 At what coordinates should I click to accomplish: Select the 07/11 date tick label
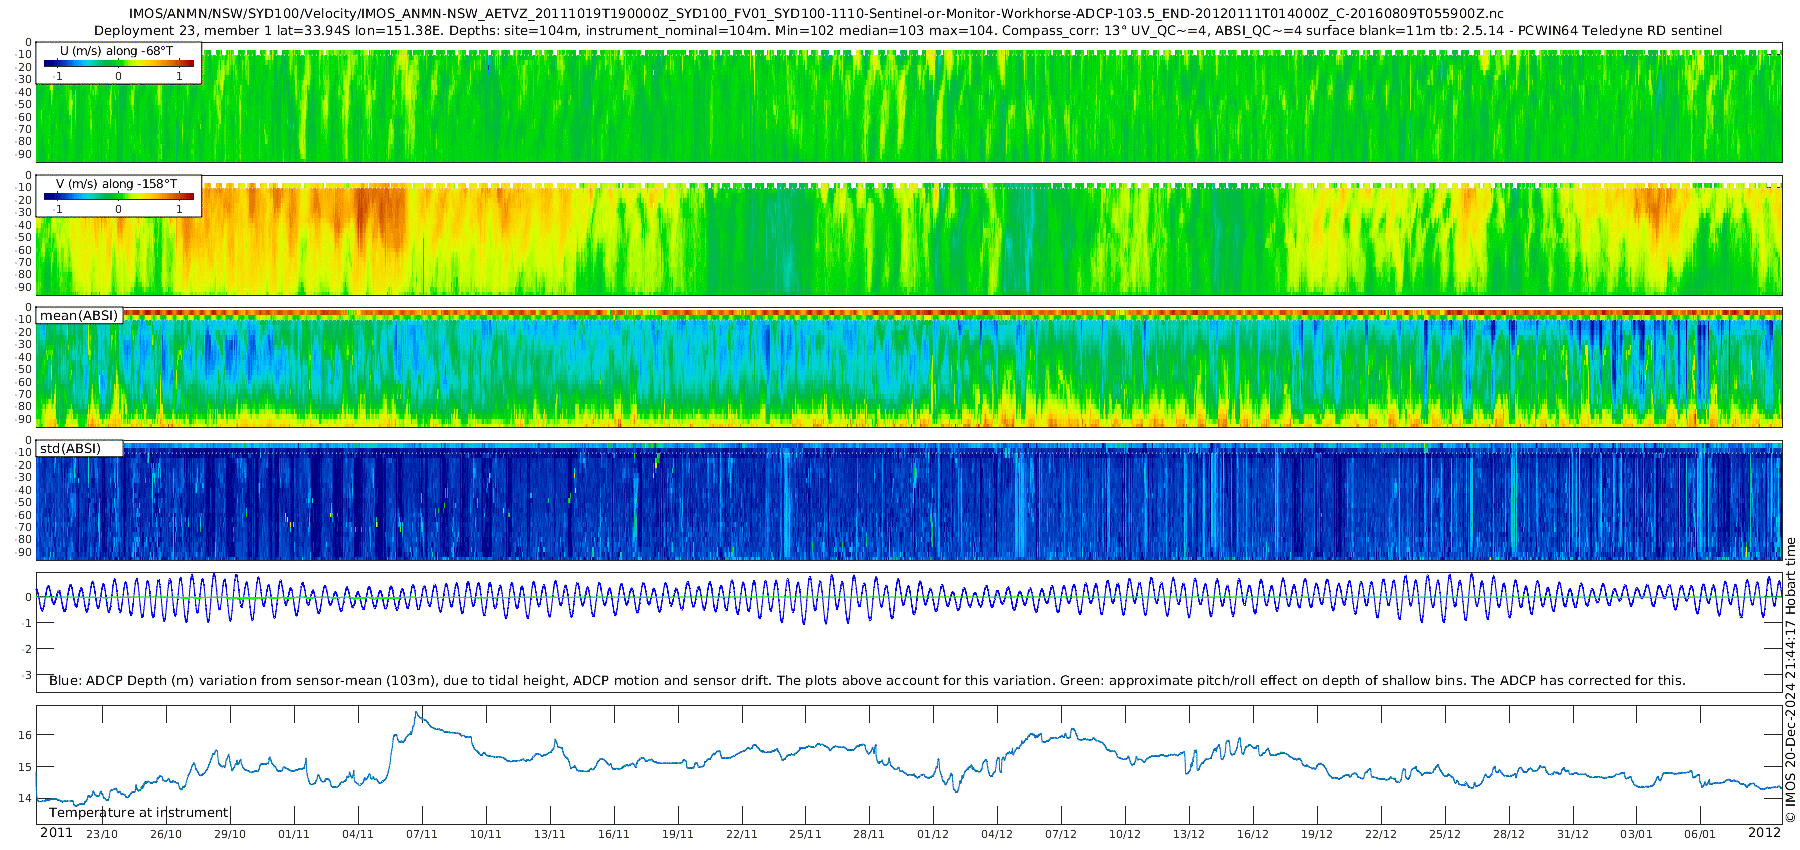[421, 834]
